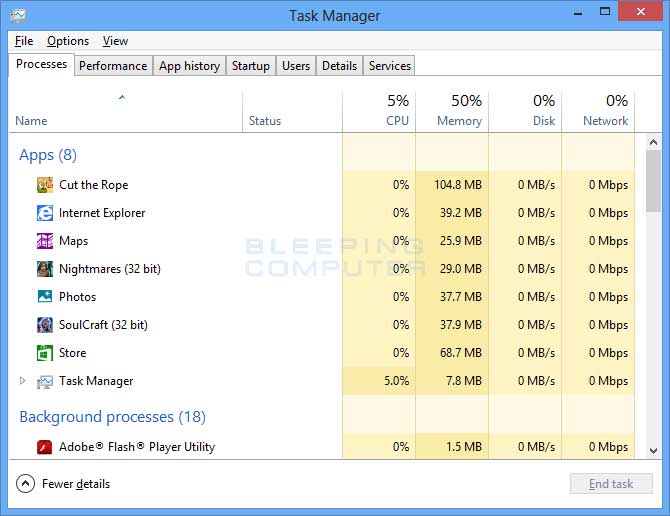Click the Internet Explorer icon
The width and height of the screenshot is (670, 516).
point(45,213)
